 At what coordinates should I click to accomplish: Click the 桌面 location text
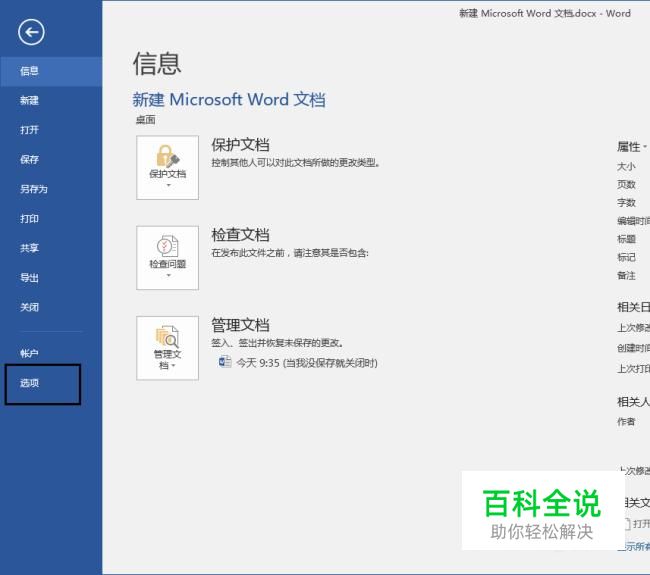click(146, 120)
